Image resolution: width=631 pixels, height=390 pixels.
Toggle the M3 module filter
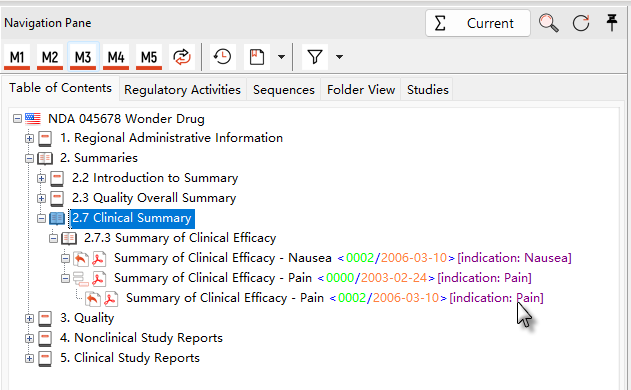83,57
